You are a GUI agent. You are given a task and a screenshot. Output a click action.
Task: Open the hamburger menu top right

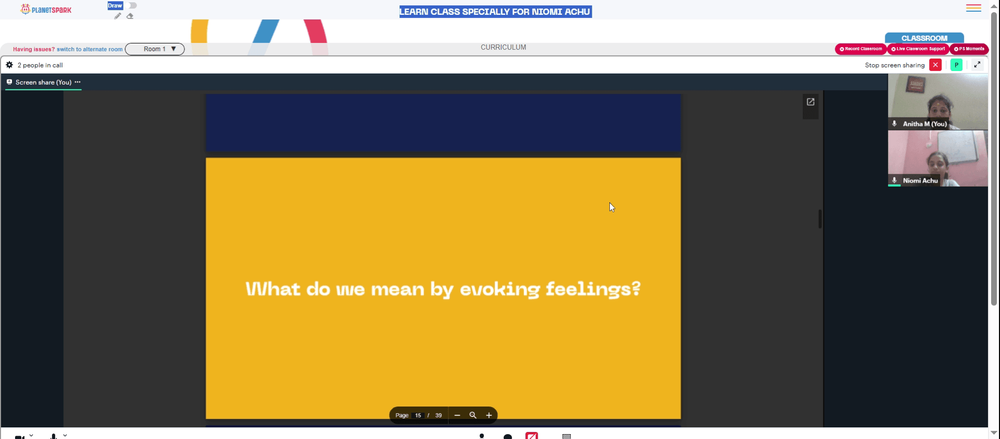pos(973,8)
